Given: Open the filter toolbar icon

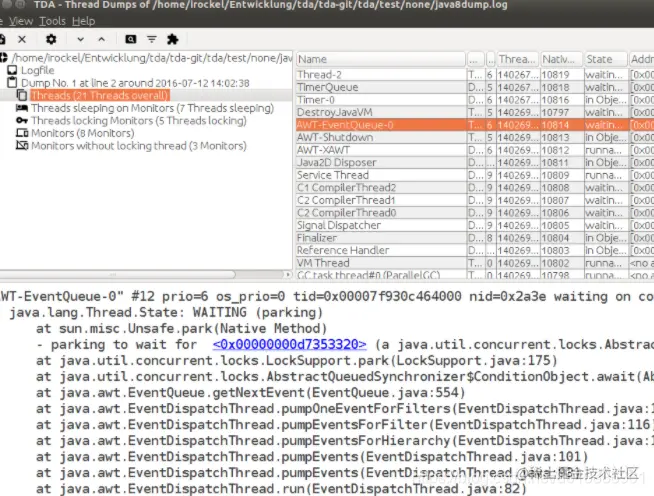Looking at the screenshot, I should tap(152, 39).
